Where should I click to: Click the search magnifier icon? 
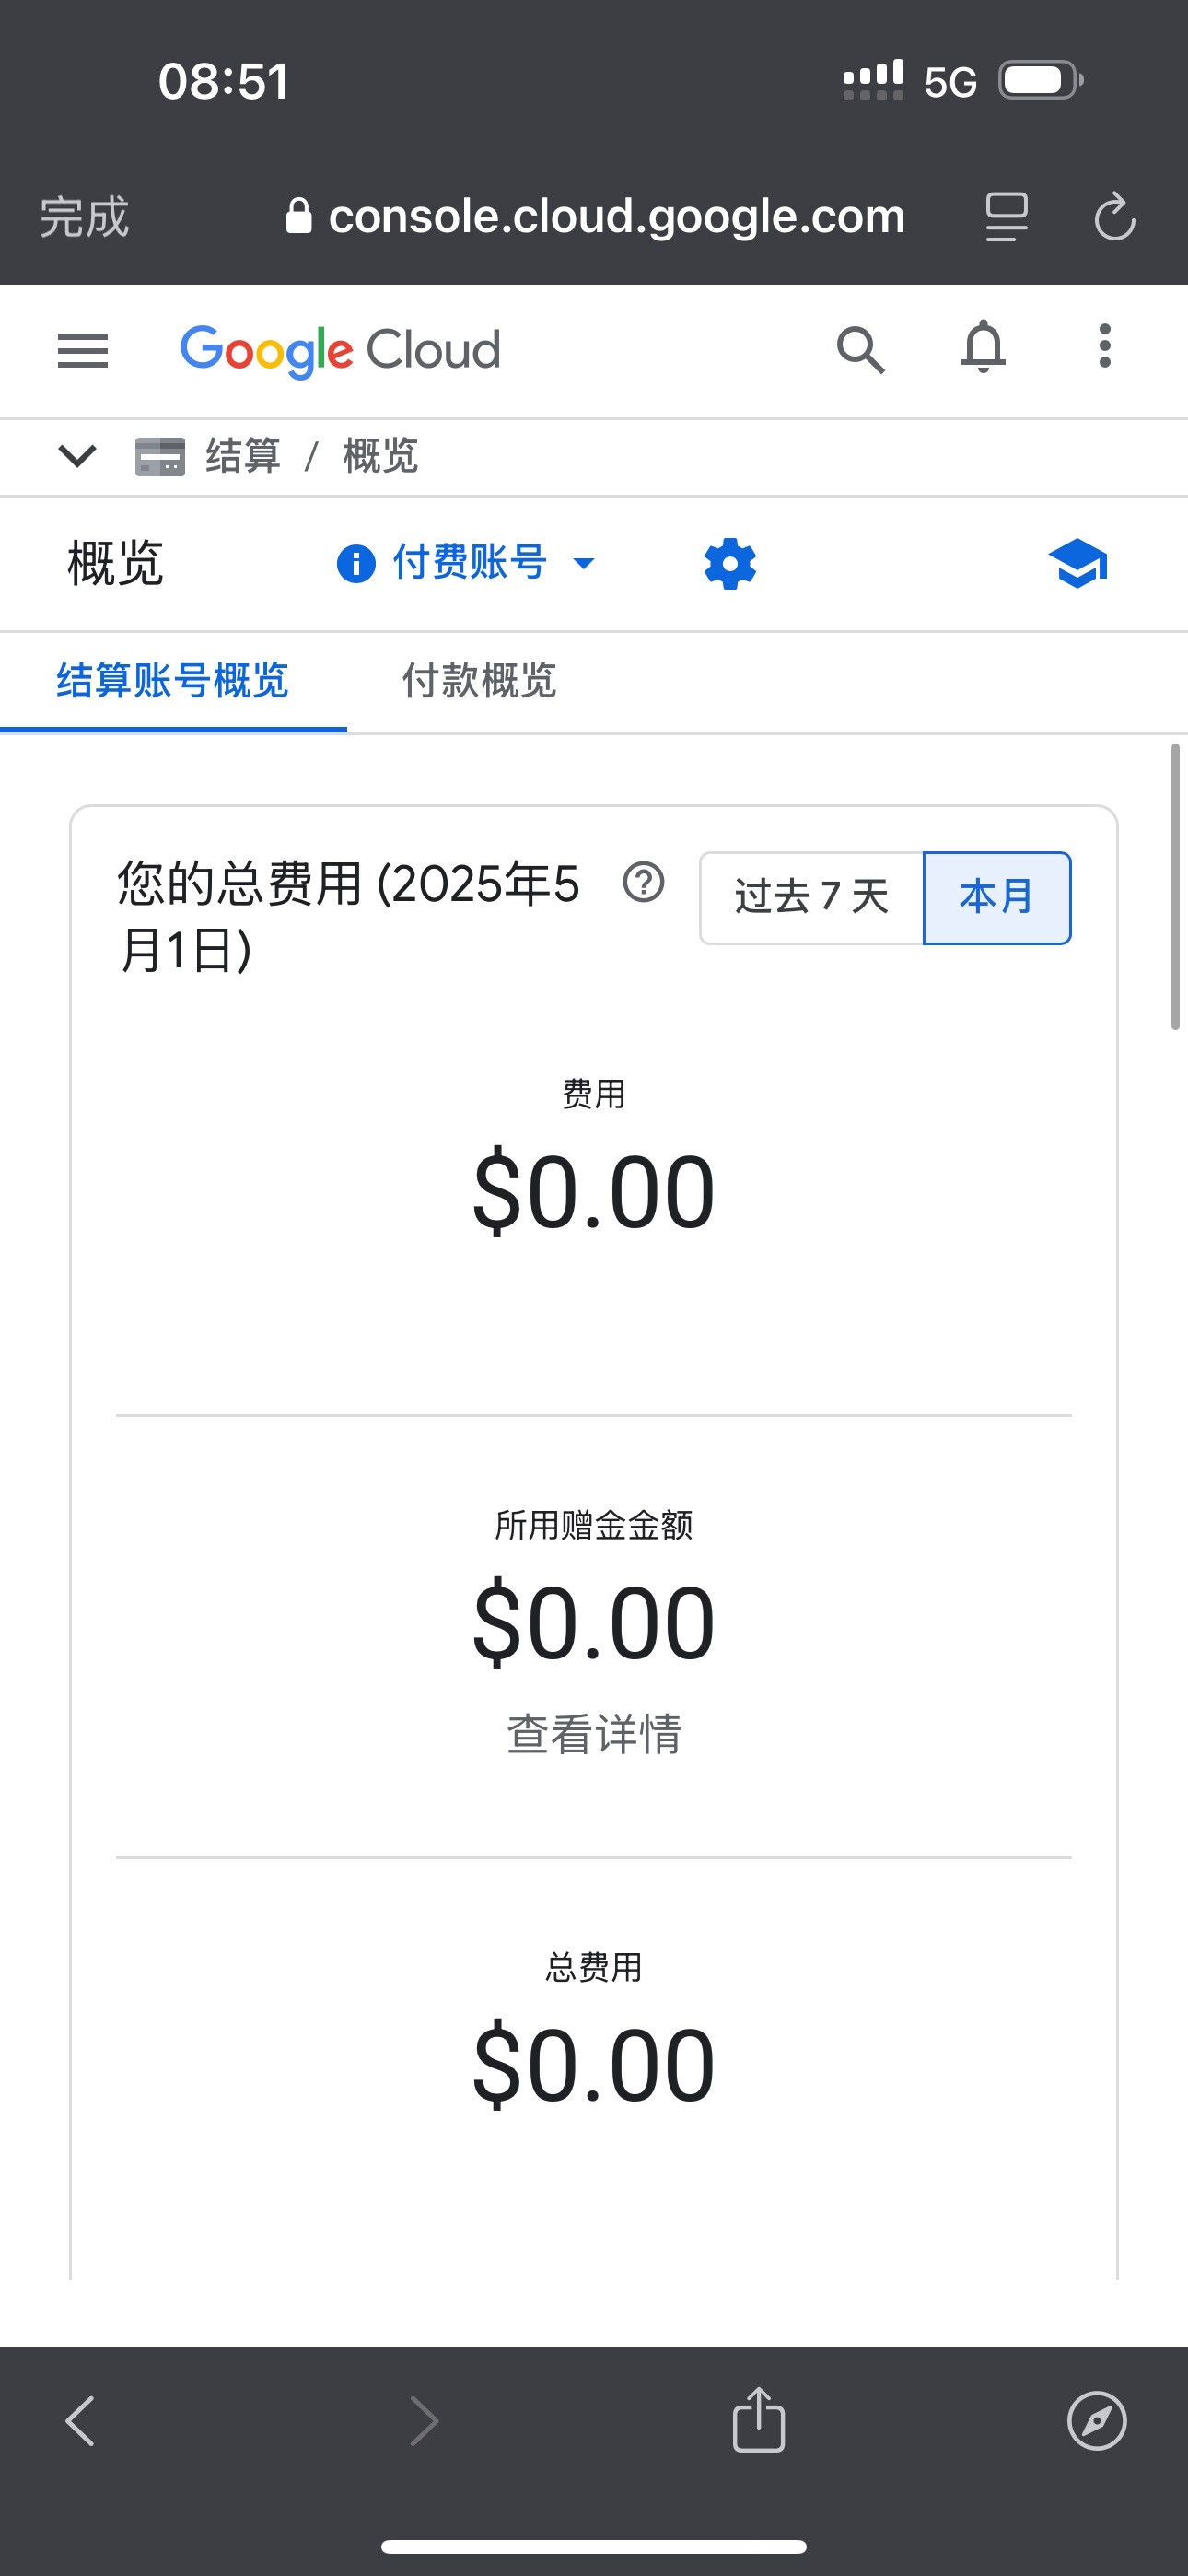click(860, 350)
